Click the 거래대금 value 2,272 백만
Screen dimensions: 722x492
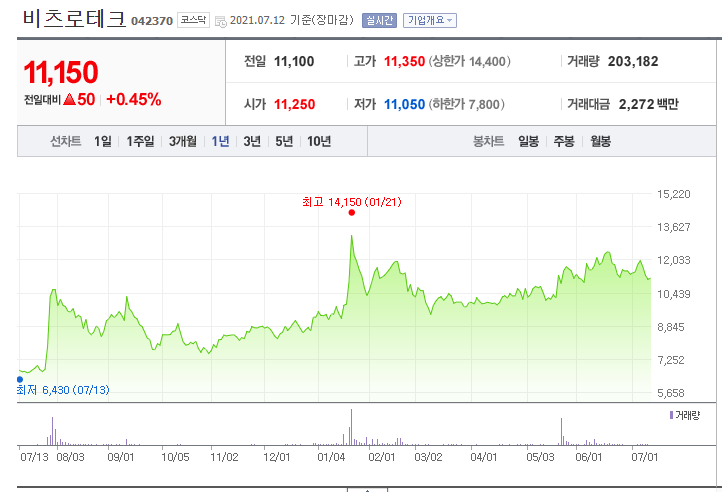tap(649, 105)
